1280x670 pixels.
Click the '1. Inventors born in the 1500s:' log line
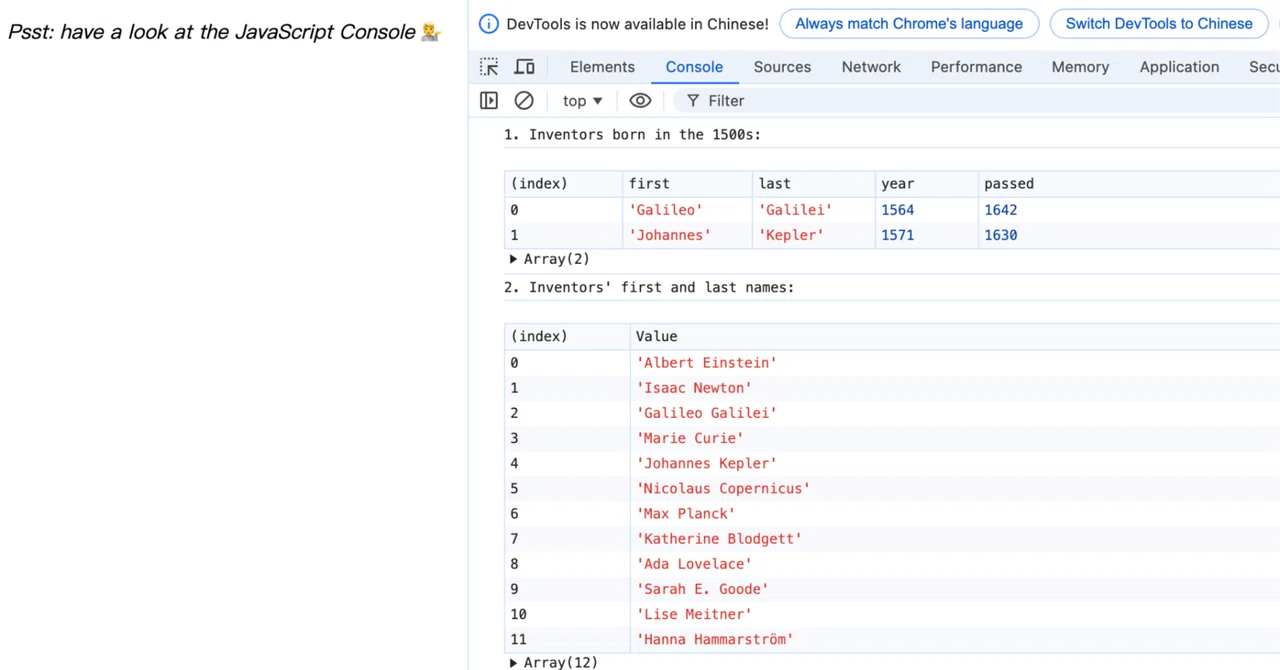[632, 135]
